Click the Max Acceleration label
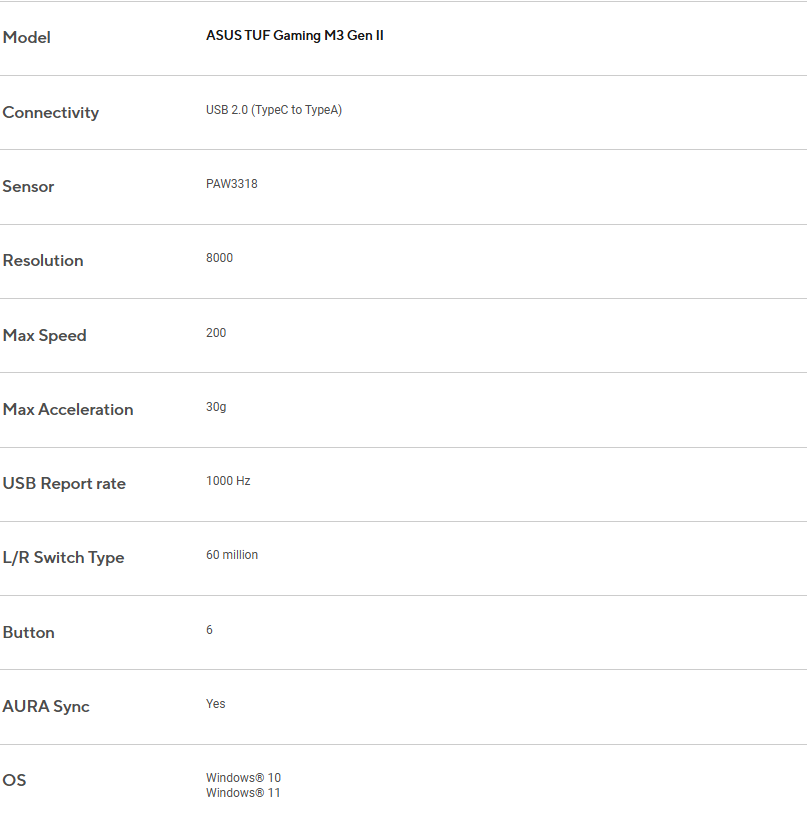The height and width of the screenshot is (827, 807). coord(68,410)
